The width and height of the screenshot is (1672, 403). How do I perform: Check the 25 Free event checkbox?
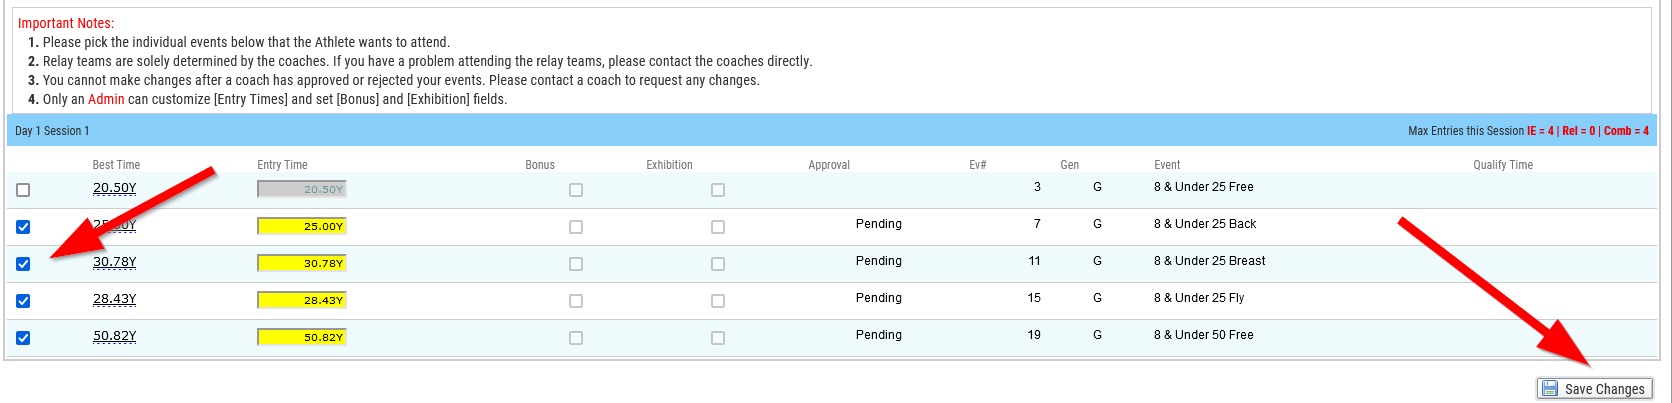point(23,190)
